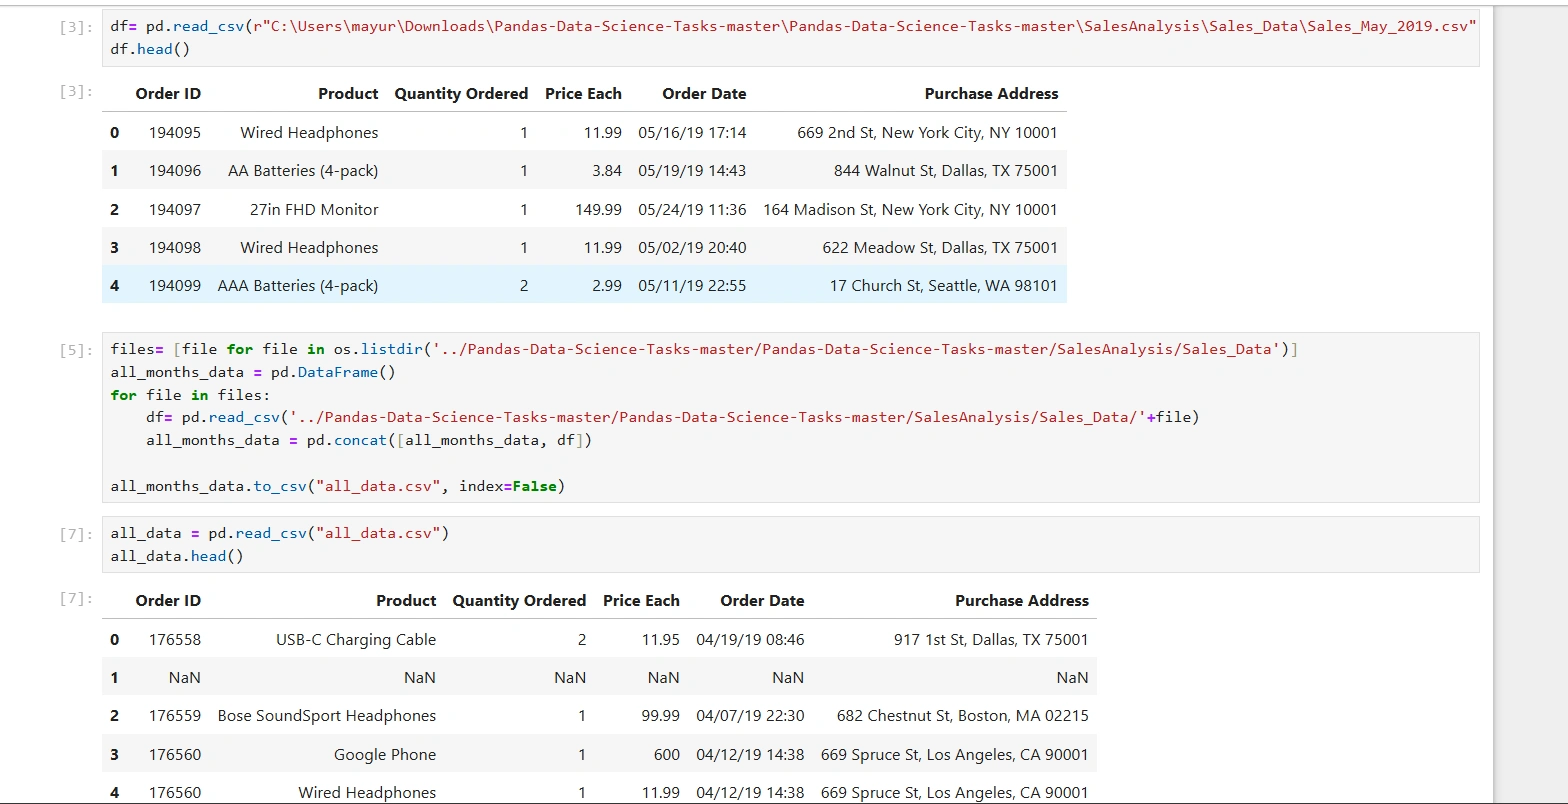Click the 05/02/19 20:40 order date
Image resolution: width=1568 pixels, height=804 pixels.
[692, 248]
